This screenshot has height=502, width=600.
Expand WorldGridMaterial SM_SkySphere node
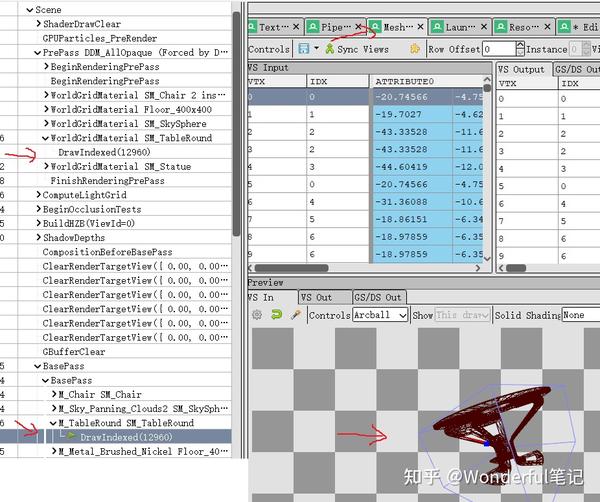coord(46,123)
